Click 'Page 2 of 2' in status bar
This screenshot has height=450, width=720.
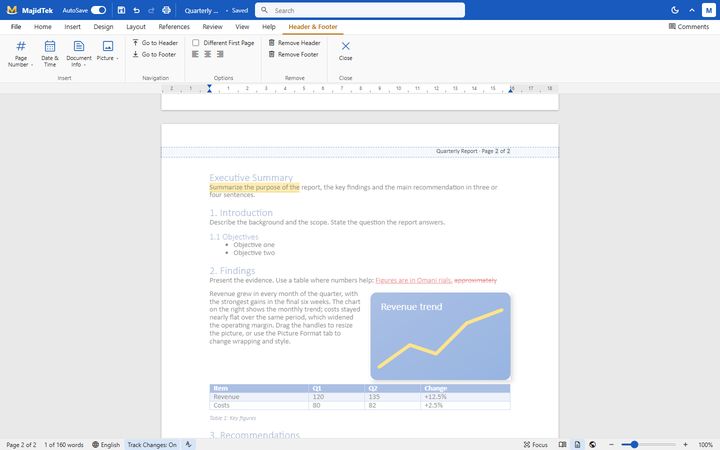pyautogui.click(x=21, y=444)
